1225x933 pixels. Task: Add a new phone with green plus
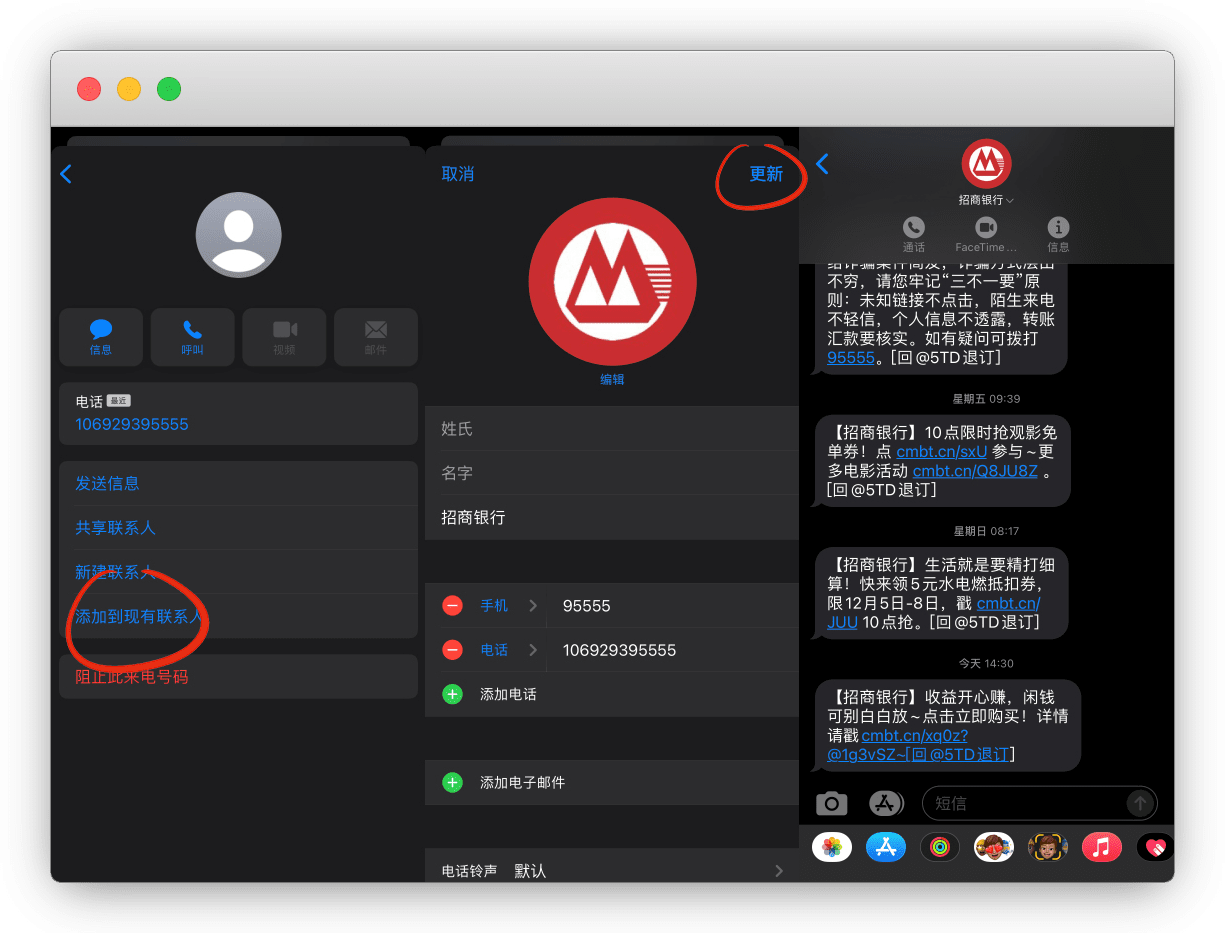tap(453, 694)
